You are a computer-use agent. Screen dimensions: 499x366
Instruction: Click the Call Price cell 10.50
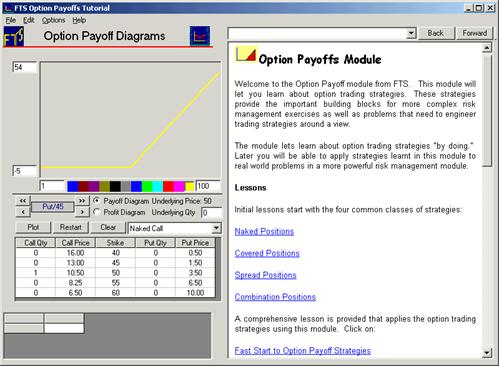(x=76, y=273)
